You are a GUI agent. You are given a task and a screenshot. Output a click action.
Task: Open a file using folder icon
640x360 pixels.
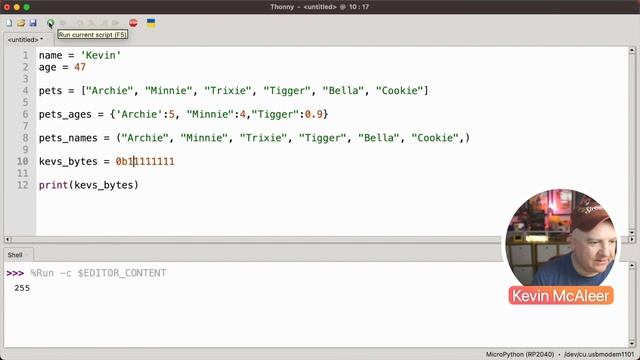pos(21,23)
